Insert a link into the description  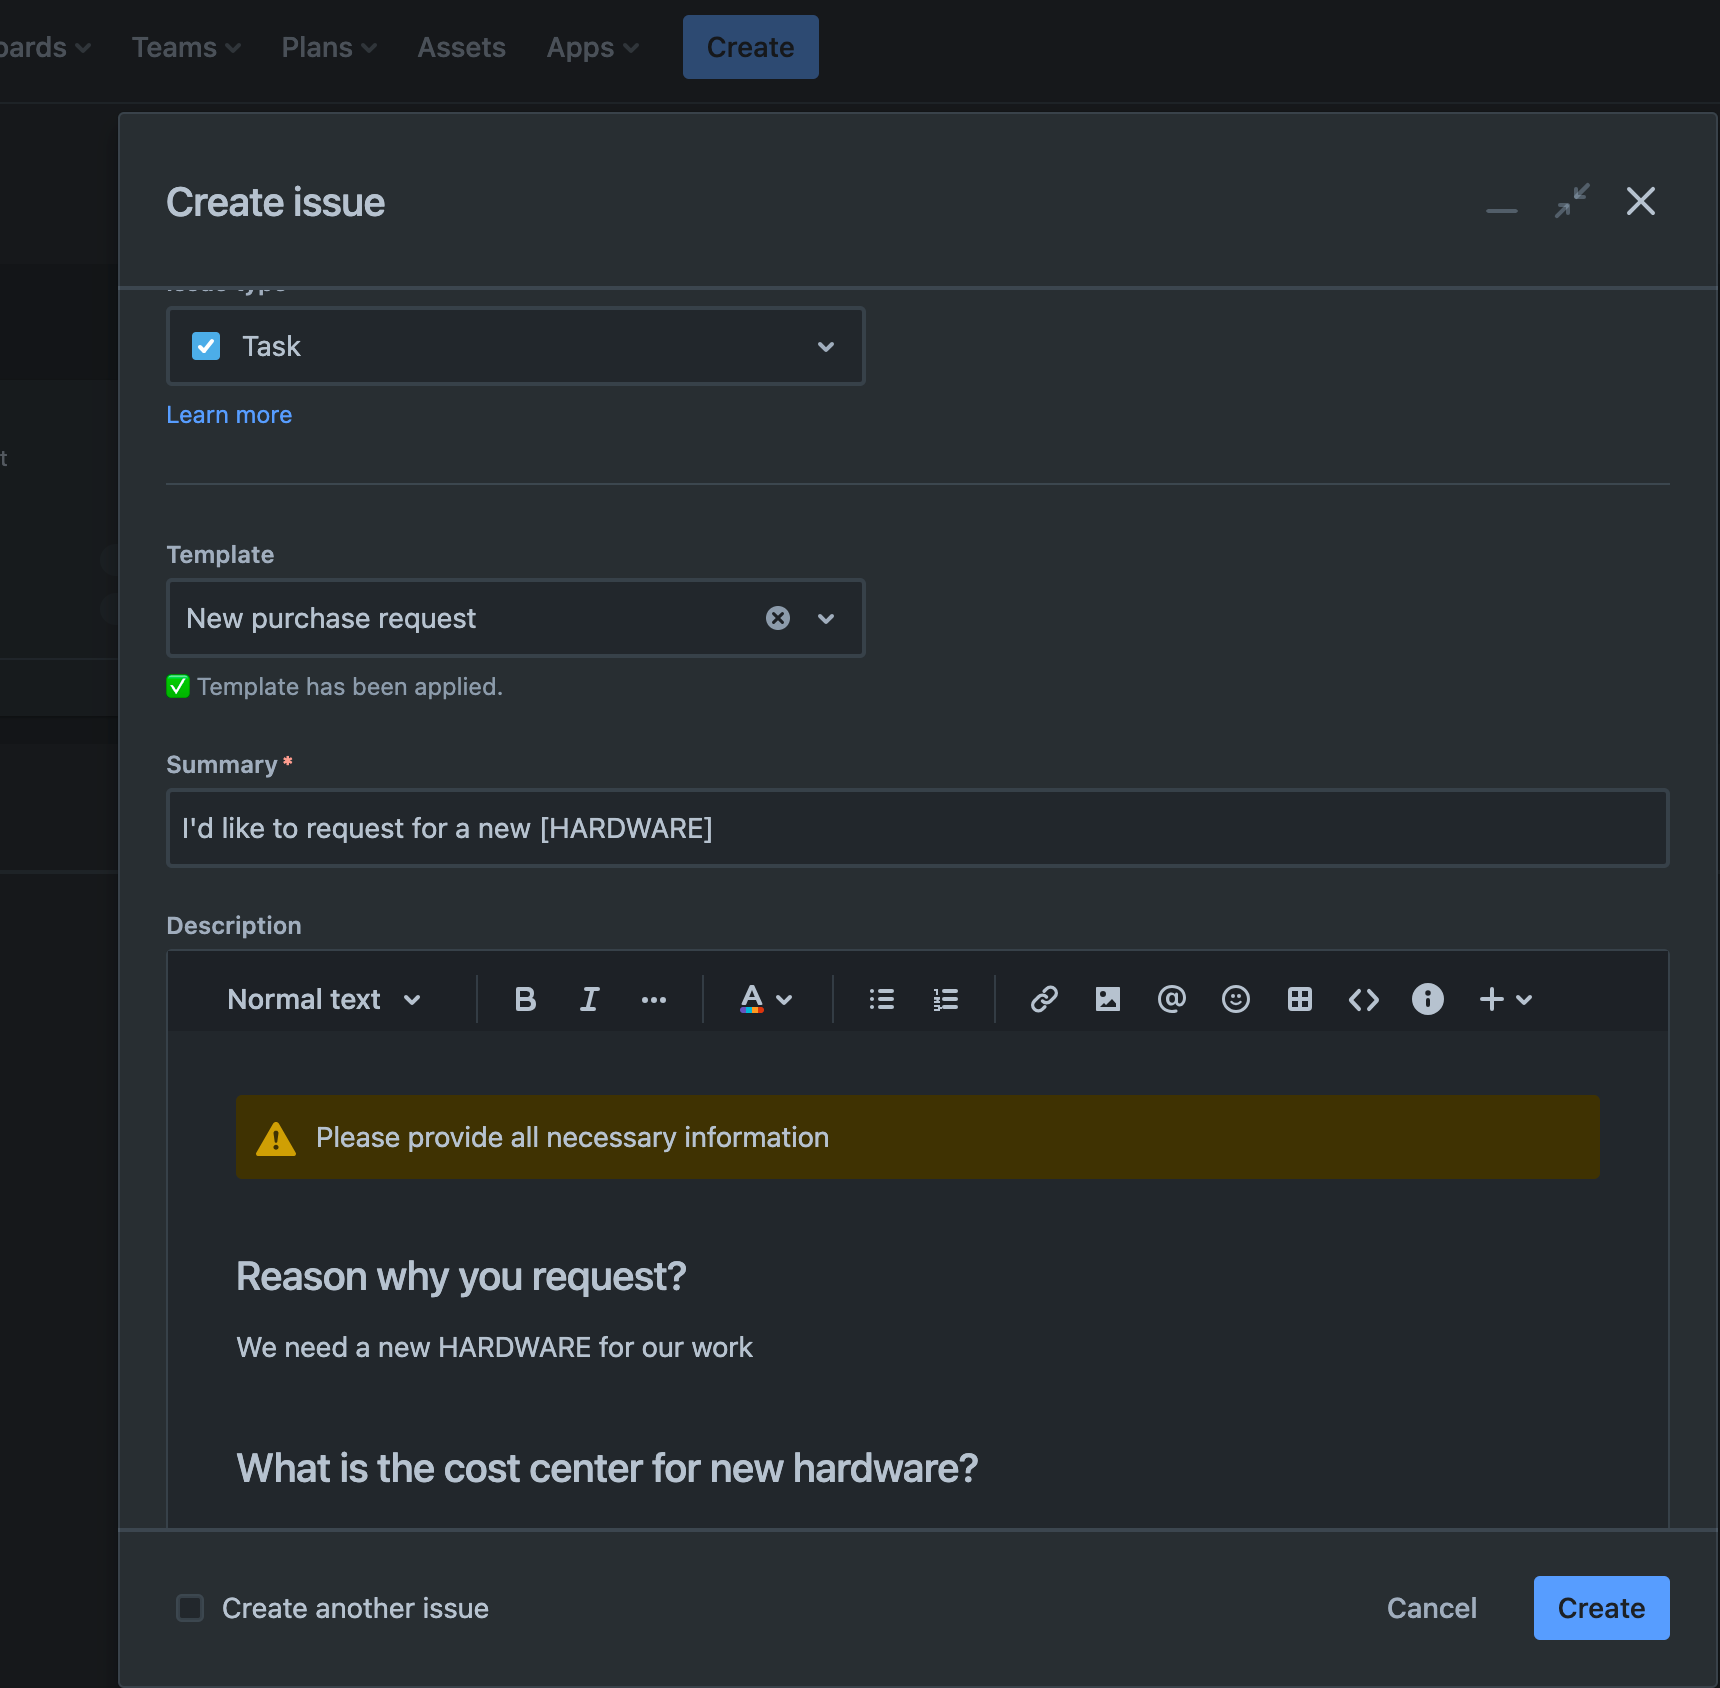point(1044,999)
